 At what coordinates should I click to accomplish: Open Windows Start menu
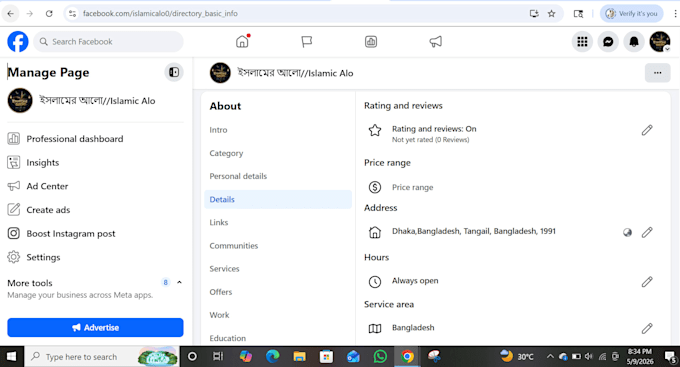11,357
